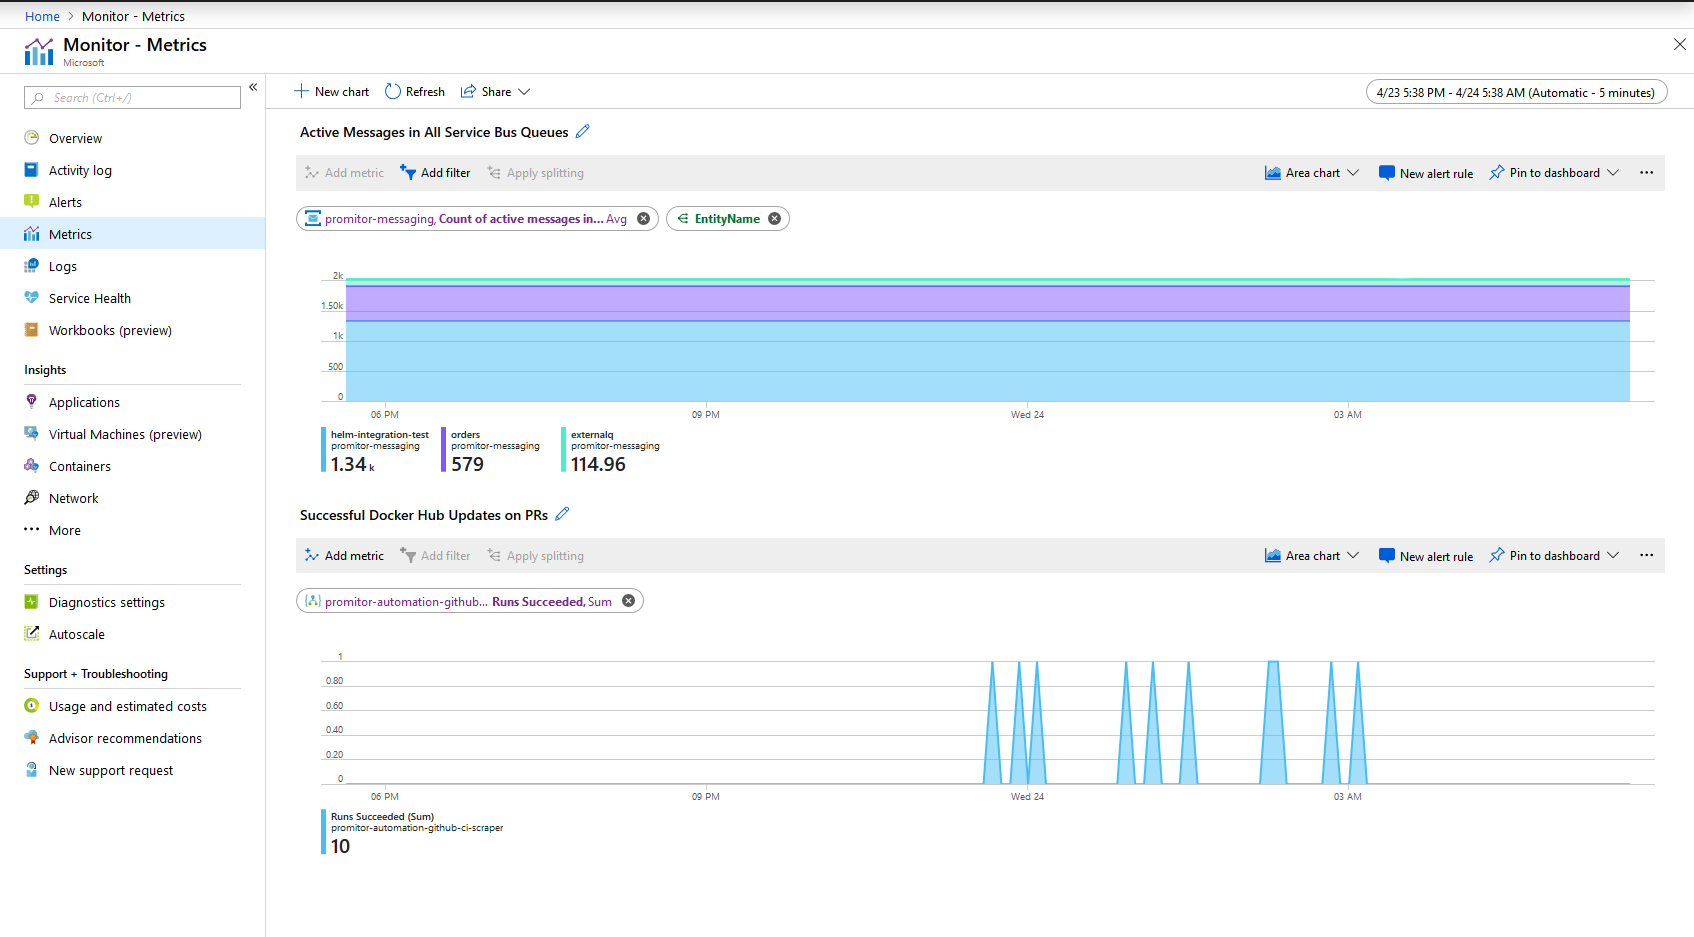
Task: Open the ellipsis menu on Docker Hub chart
Action: [x=1646, y=556]
